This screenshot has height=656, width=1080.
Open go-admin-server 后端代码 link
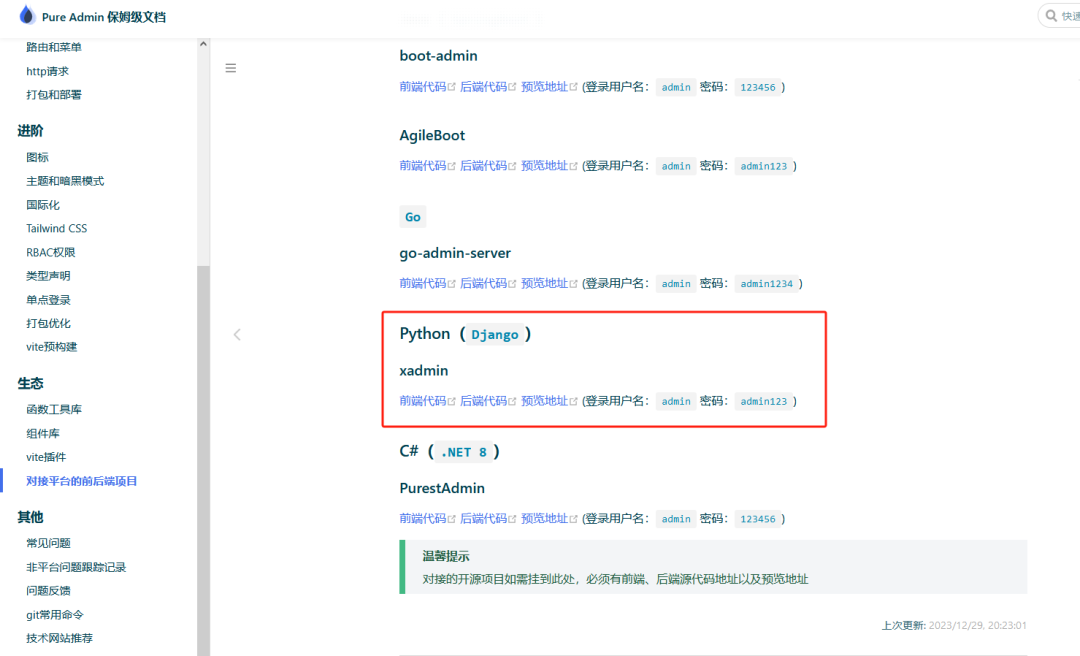(x=484, y=283)
